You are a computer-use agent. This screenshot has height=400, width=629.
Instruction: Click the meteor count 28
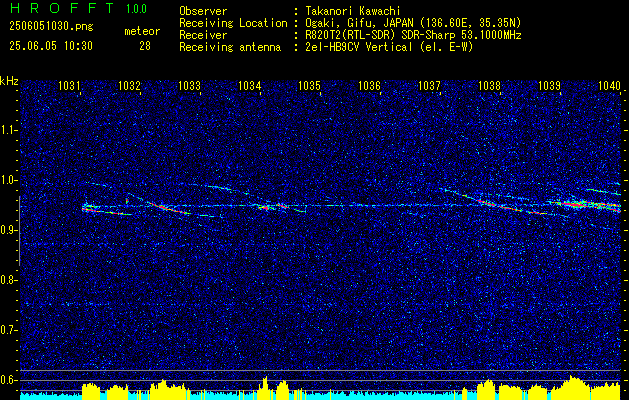[x=145, y=46]
